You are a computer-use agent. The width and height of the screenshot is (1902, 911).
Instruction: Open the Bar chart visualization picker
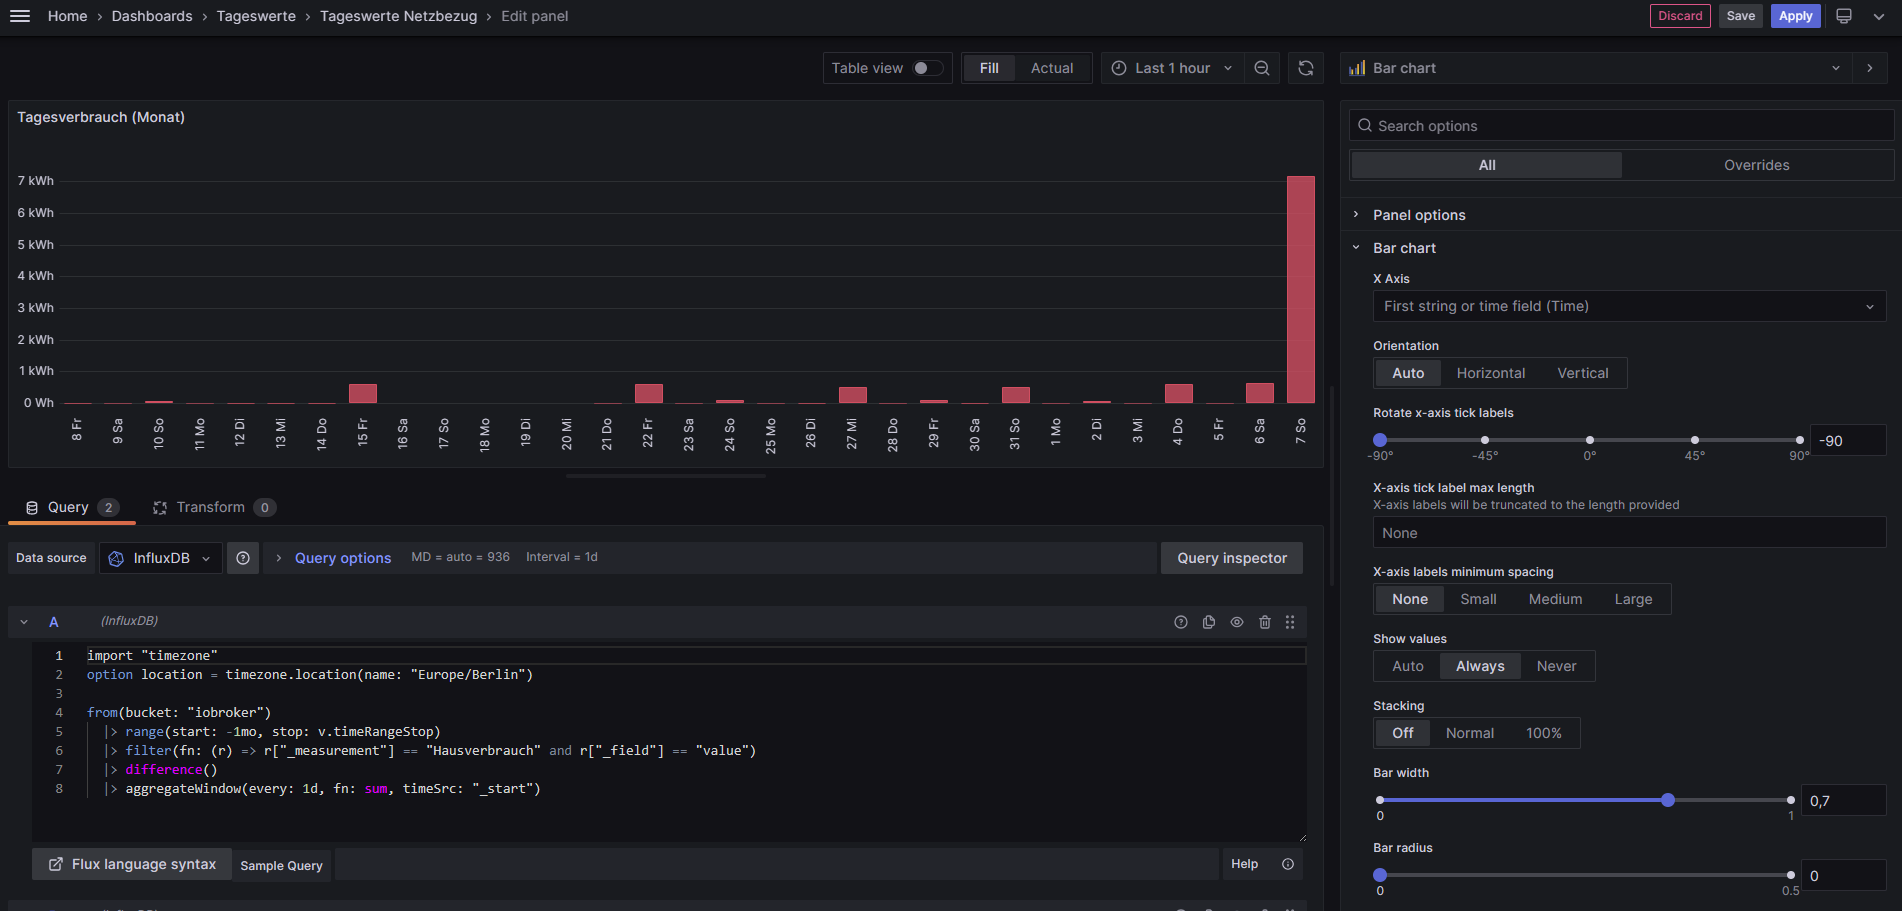(1595, 68)
